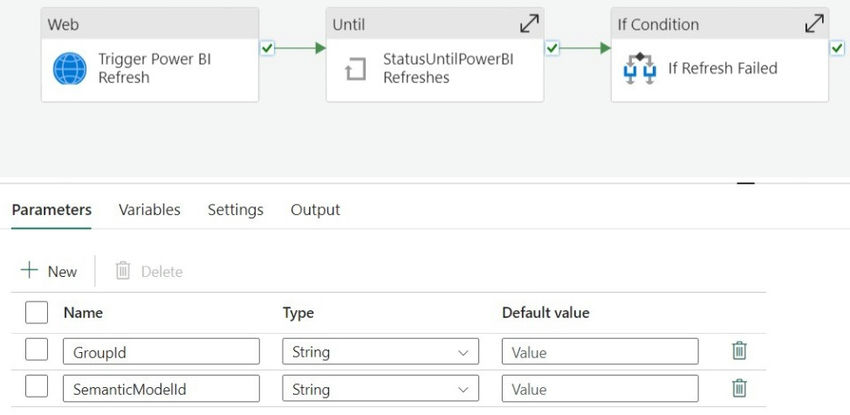This screenshot has height=415, width=850.
Task: Tick the SemanticModelId row checkbox
Action: pos(37,388)
